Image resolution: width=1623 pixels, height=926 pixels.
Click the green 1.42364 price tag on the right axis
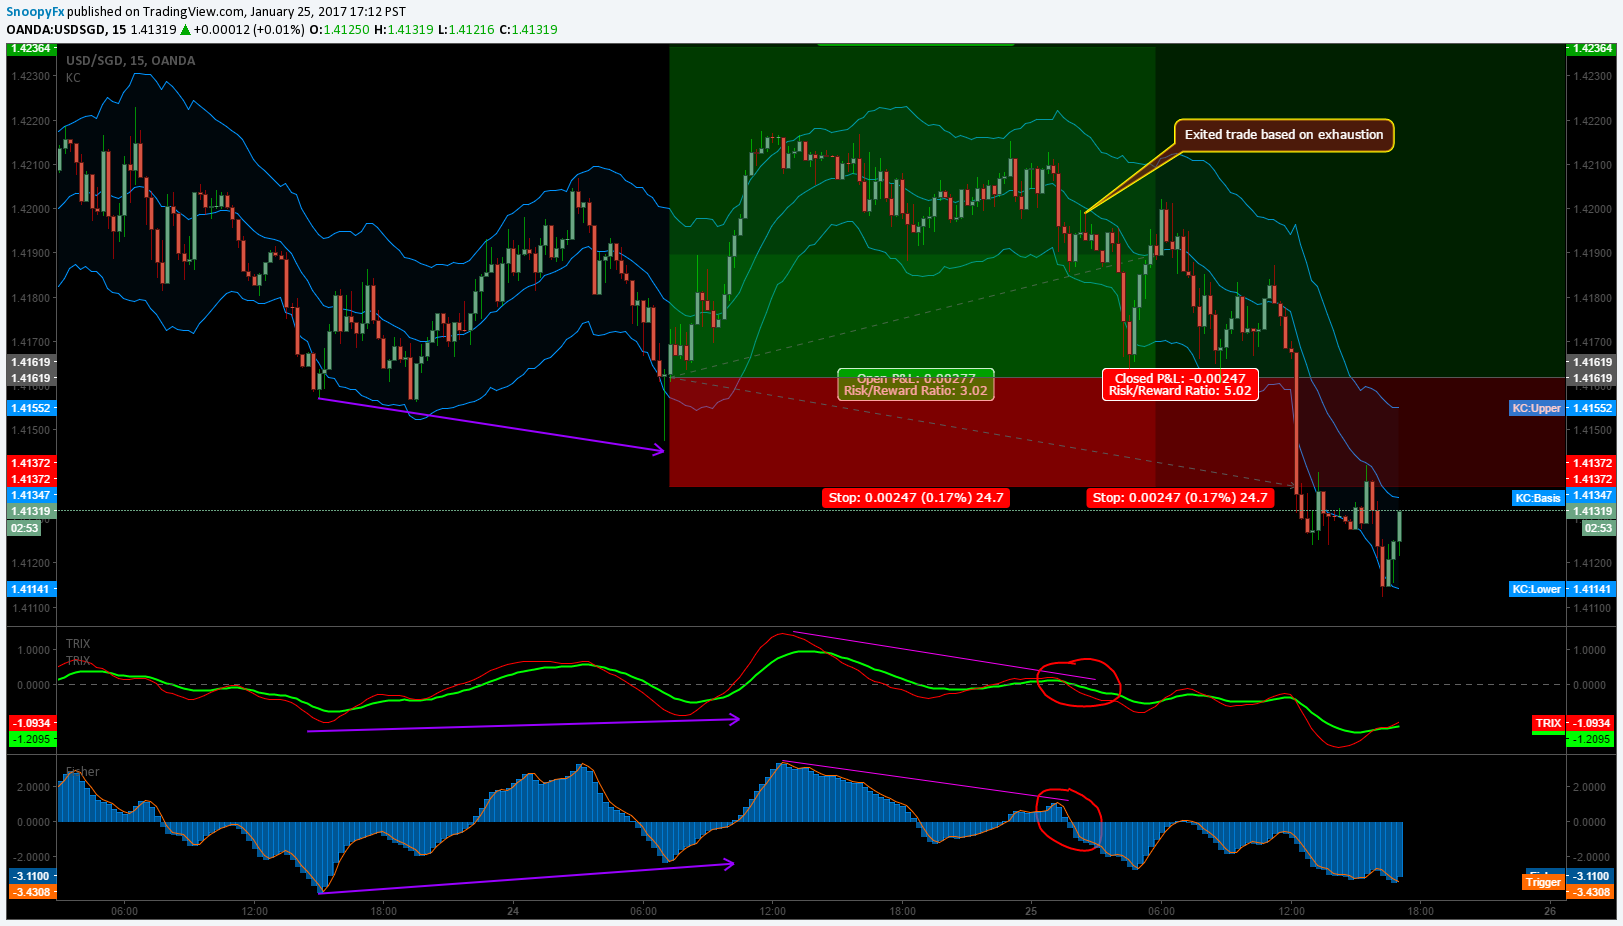click(1592, 48)
